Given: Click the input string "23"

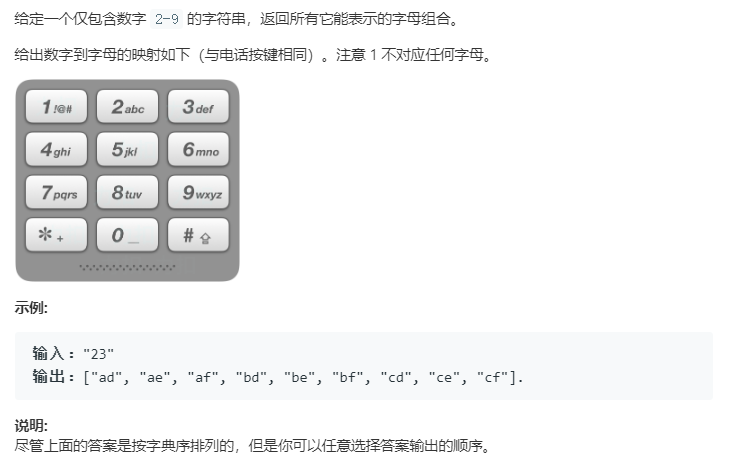Looking at the screenshot, I should pos(98,354).
